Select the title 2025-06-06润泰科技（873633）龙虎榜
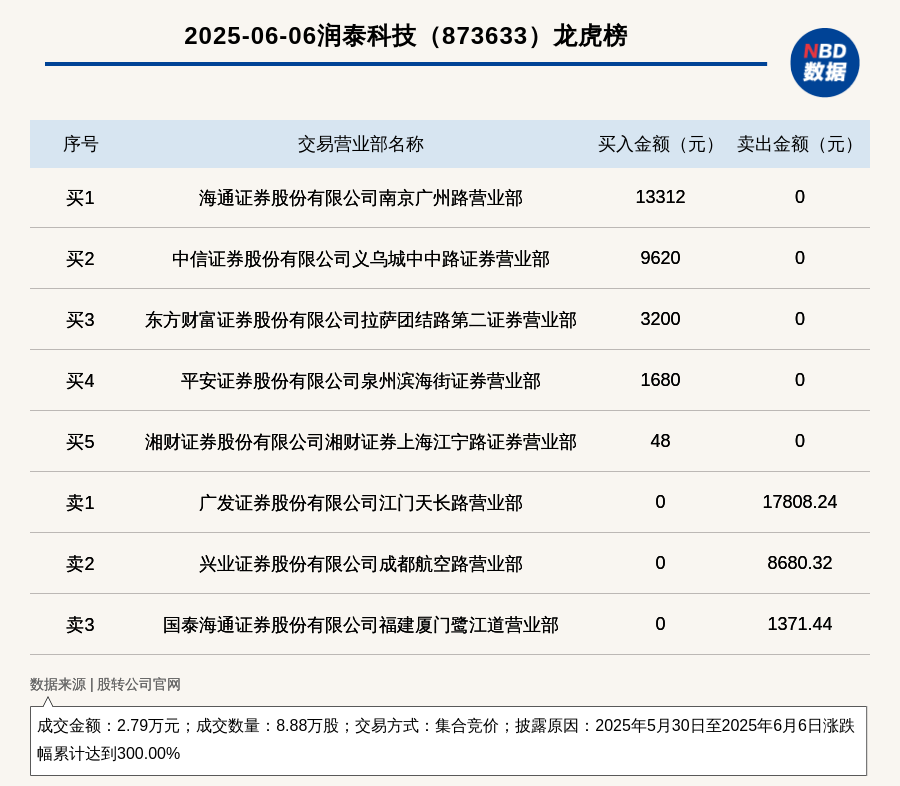The height and width of the screenshot is (786, 900). pos(406,36)
